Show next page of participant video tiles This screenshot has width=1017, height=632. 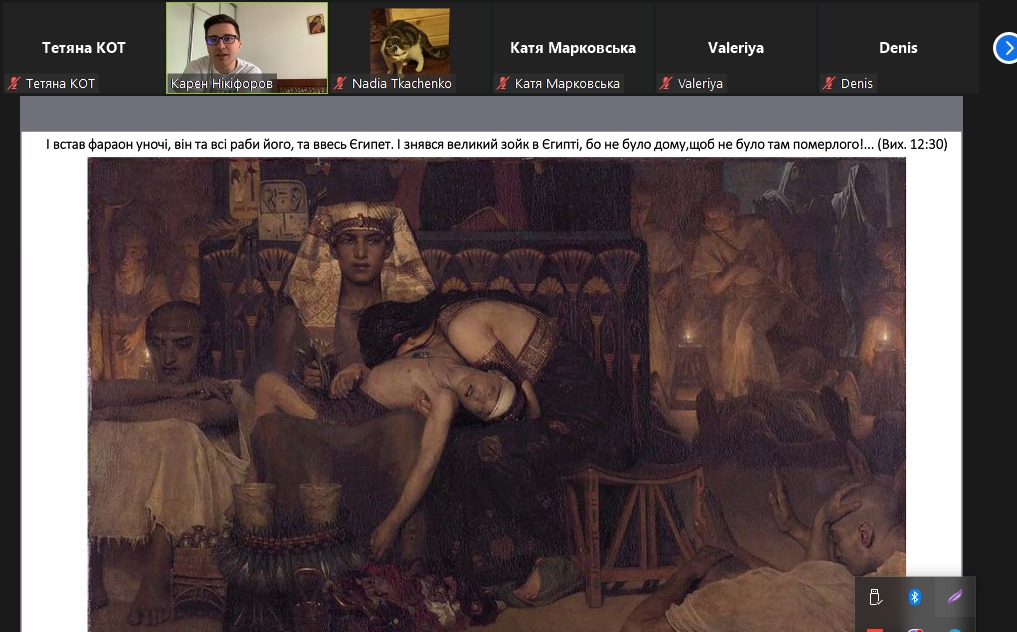click(x=1006, y=48)
